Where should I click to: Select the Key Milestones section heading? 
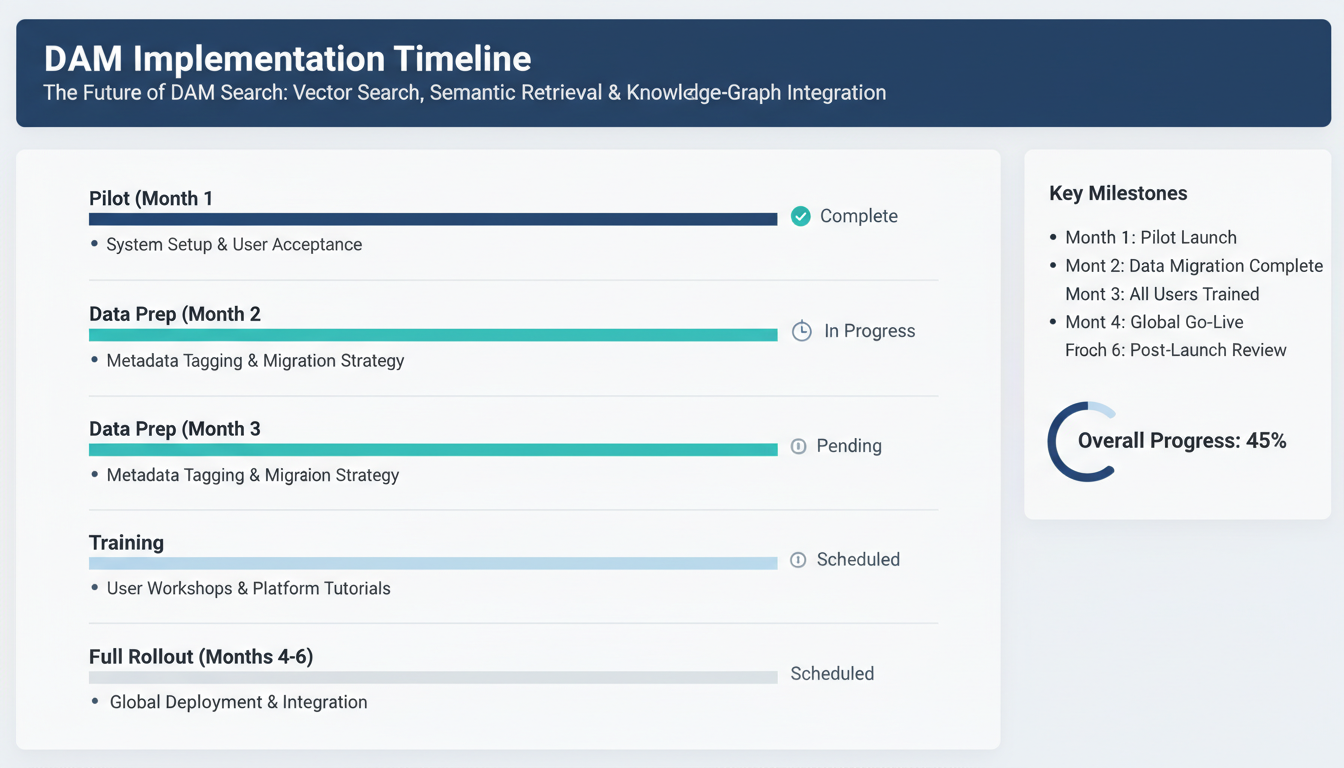click(1118, 193)
